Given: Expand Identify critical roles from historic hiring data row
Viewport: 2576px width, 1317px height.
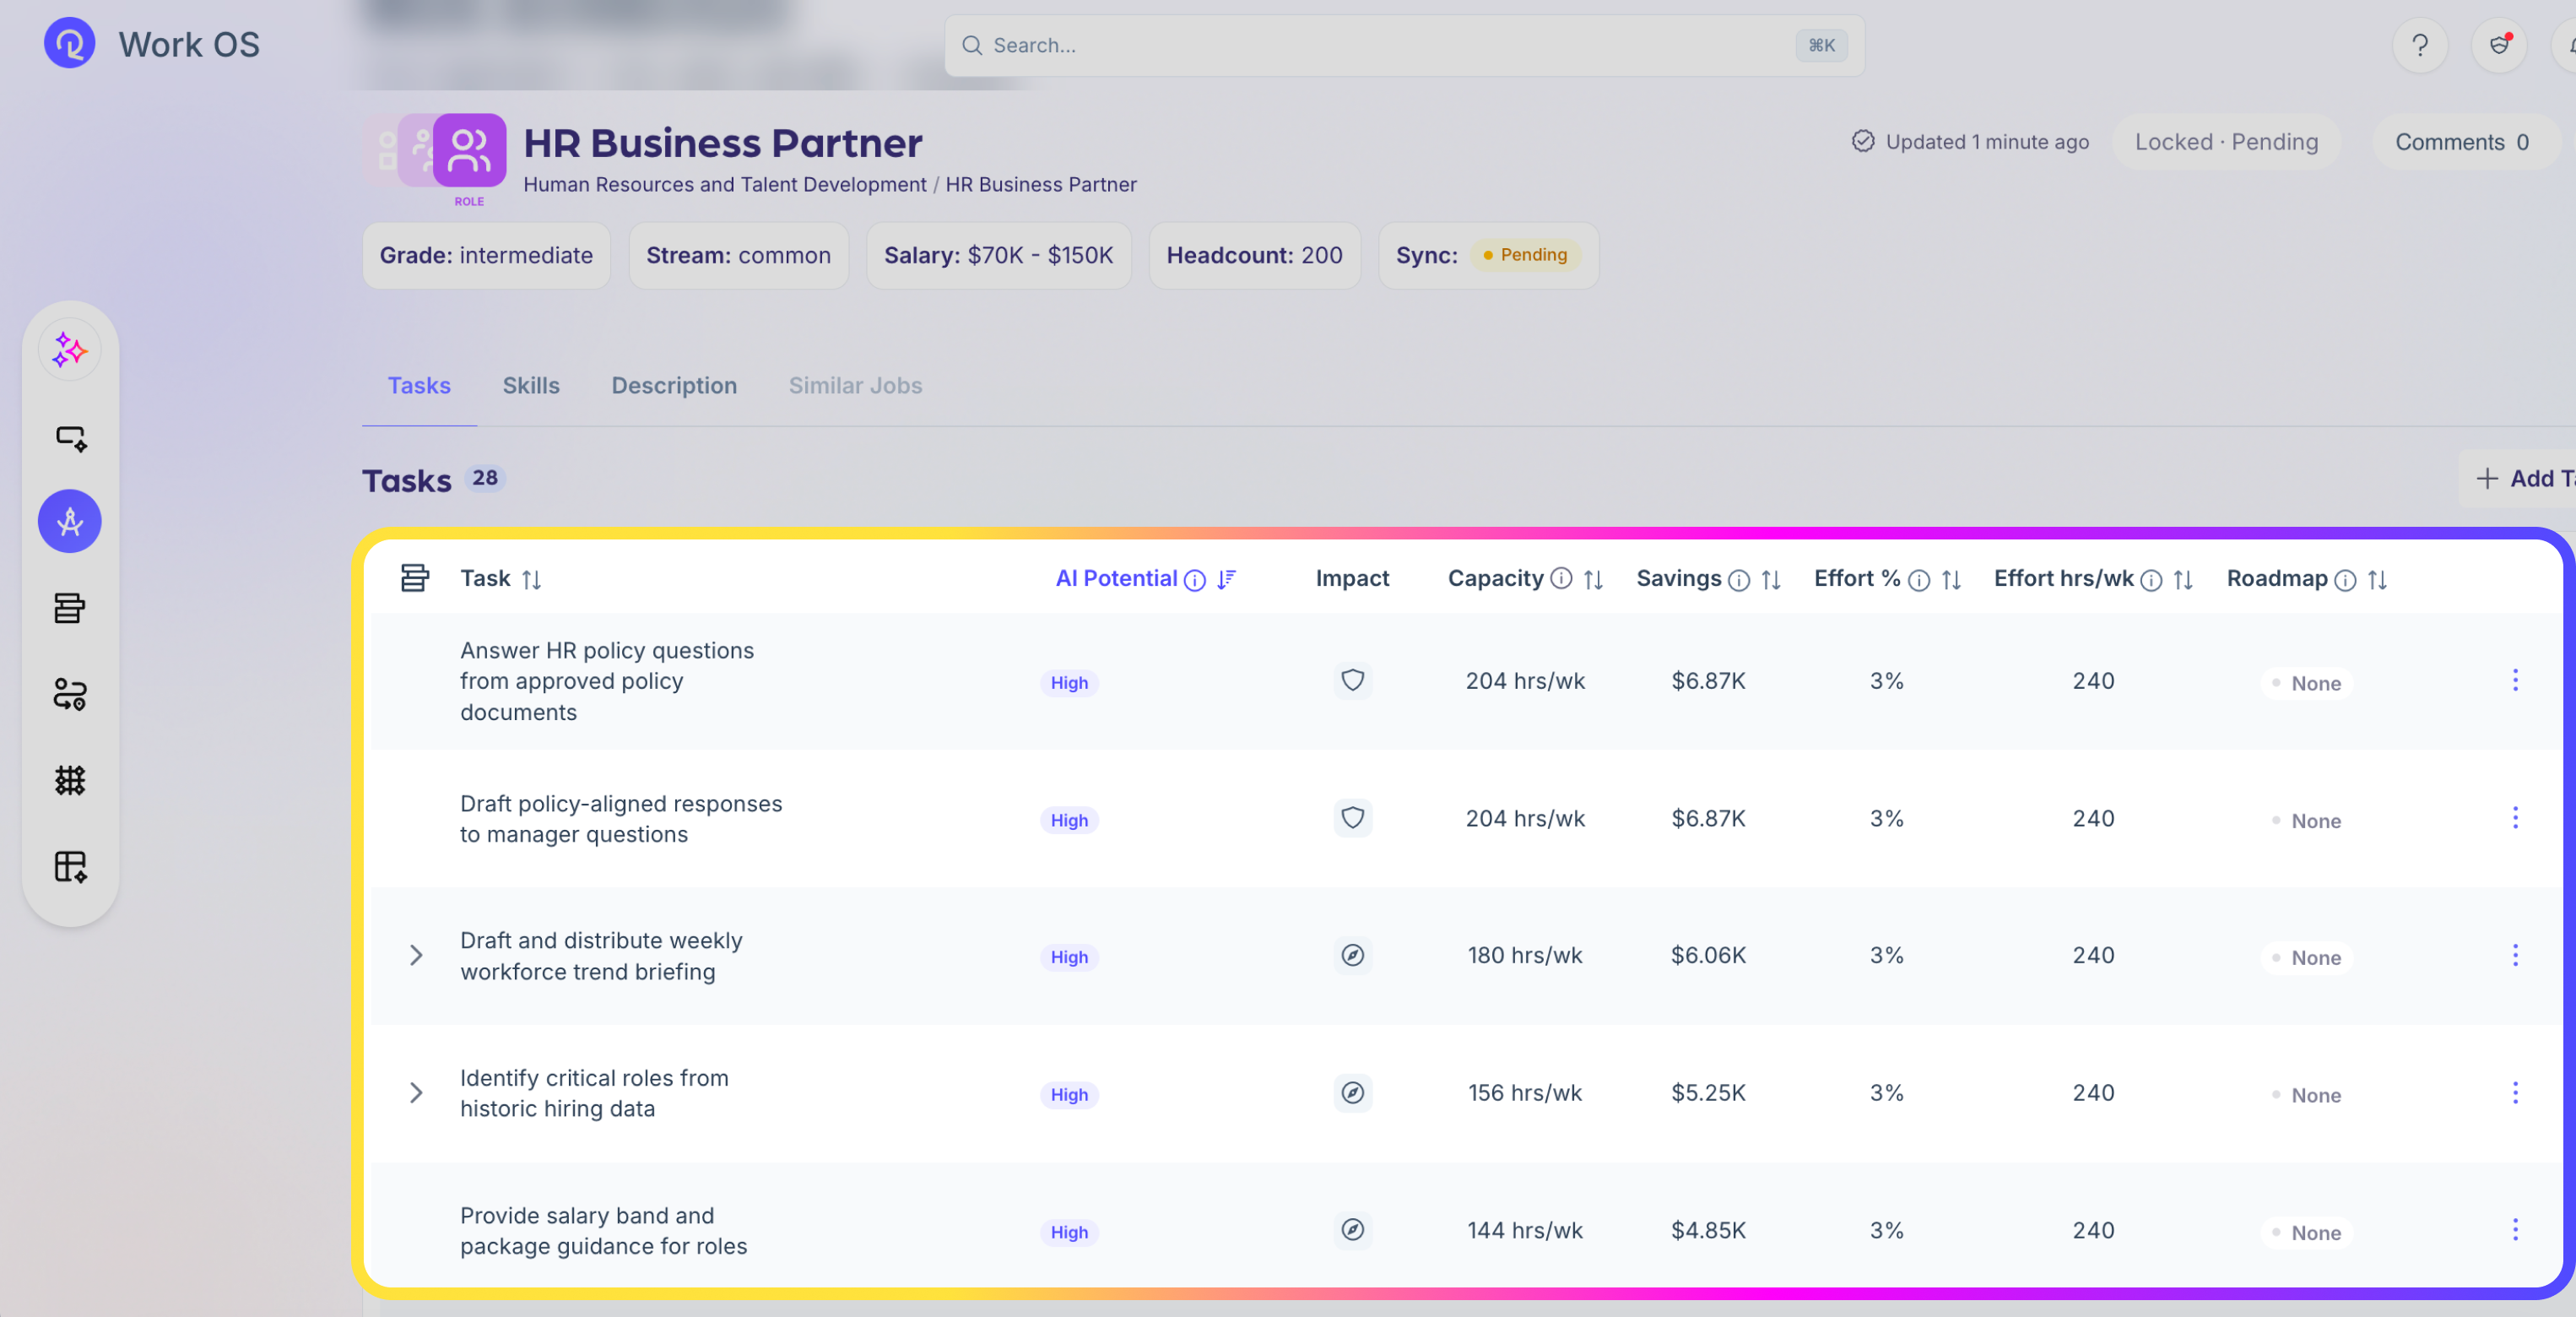Looking at the screenshot, I should [416, 1092].
